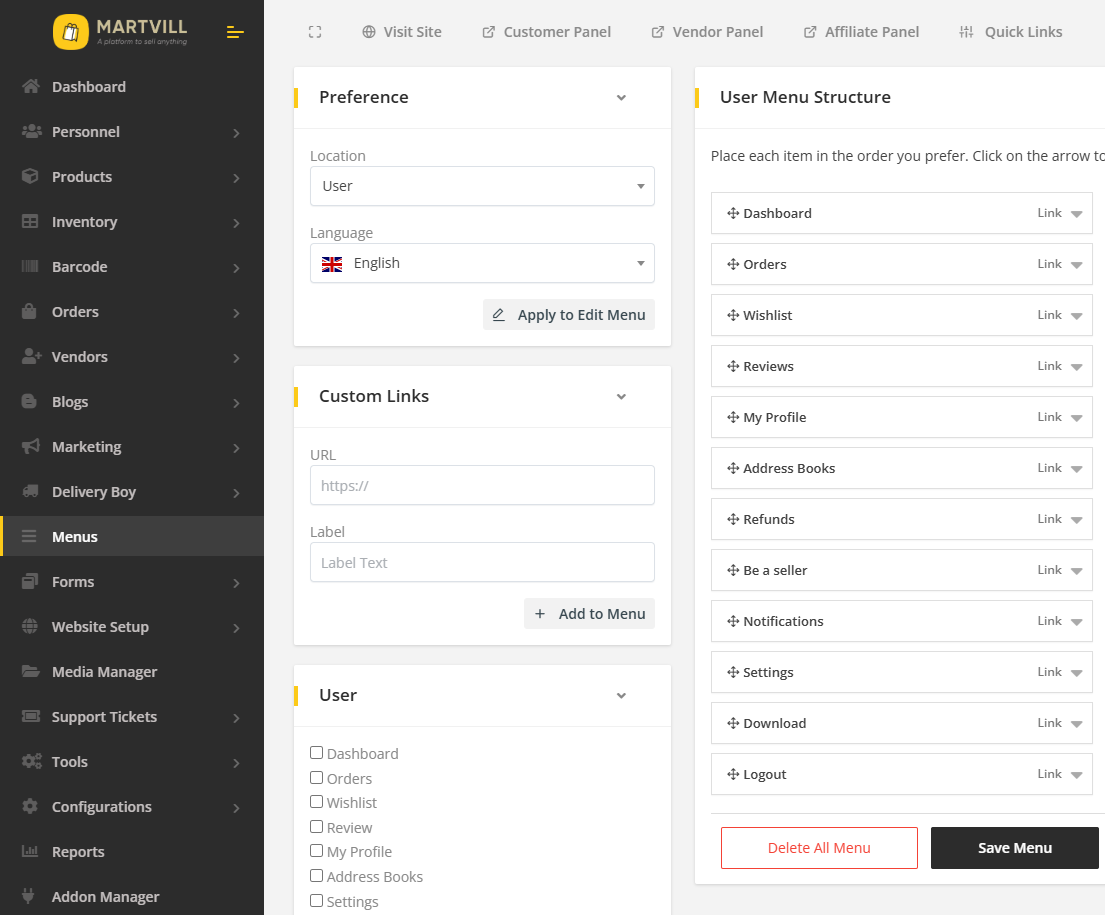Open Products in the sidebar menu
The image size is (1105, 915).
click(82, 177)
